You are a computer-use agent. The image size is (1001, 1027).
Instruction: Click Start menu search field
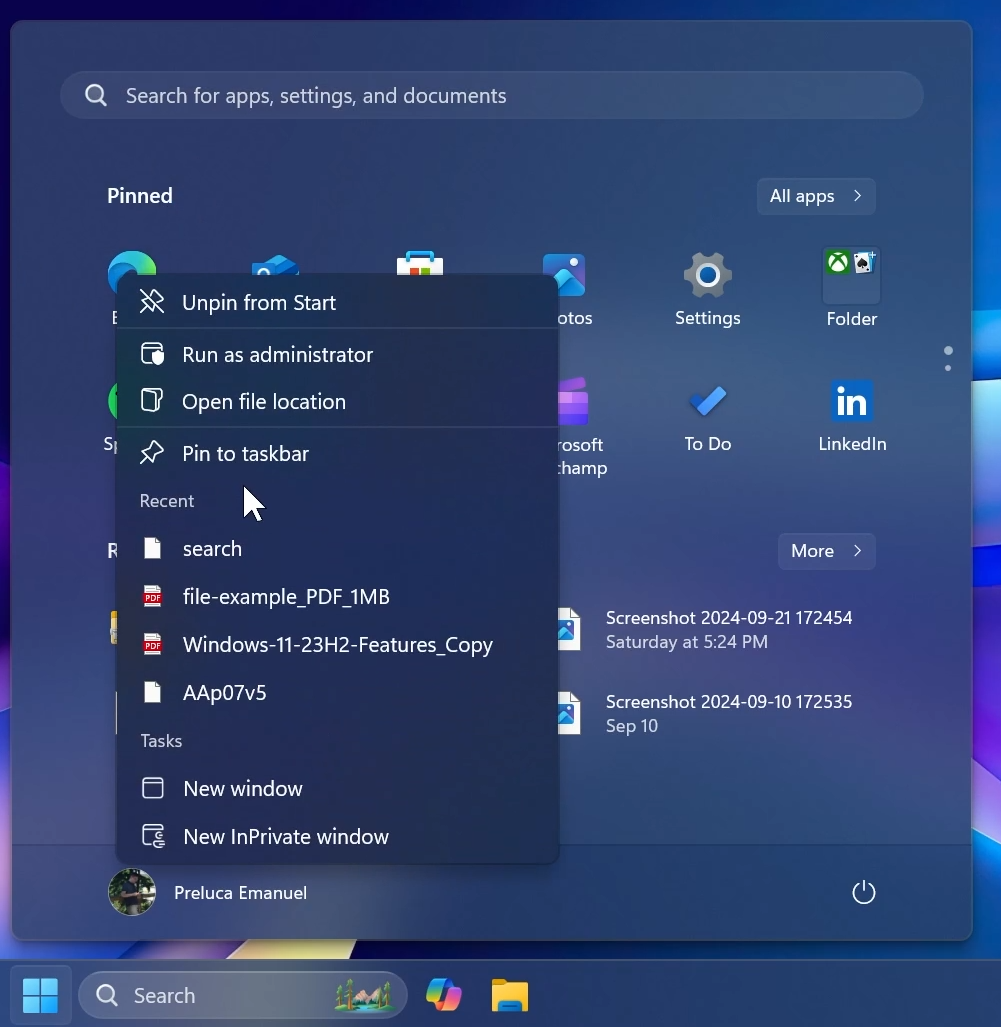pos(492,96)
